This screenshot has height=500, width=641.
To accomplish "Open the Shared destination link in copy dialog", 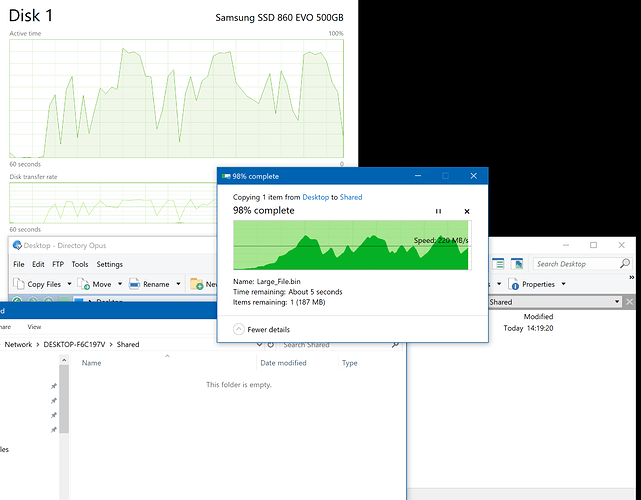I will pyautogui.click(x=351, y=197).
